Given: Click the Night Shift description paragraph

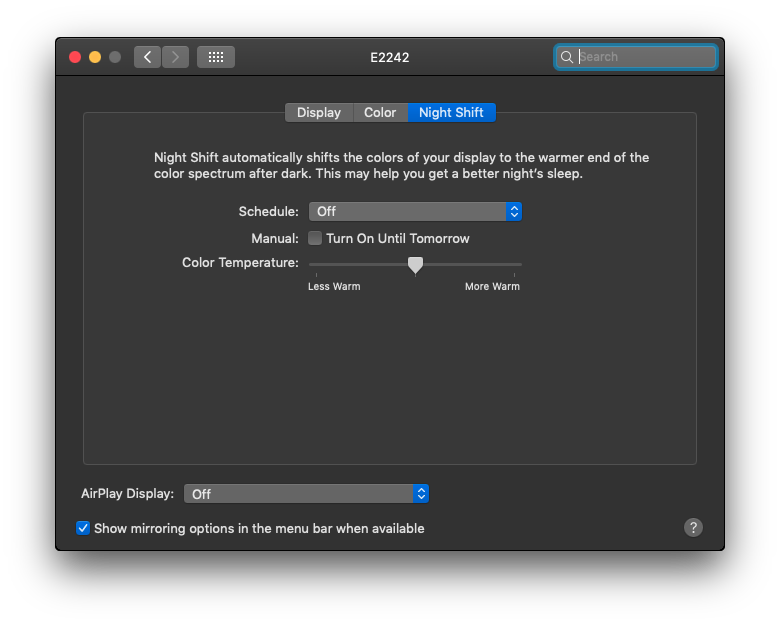Looking at the screenshot, I should point(401,165).
